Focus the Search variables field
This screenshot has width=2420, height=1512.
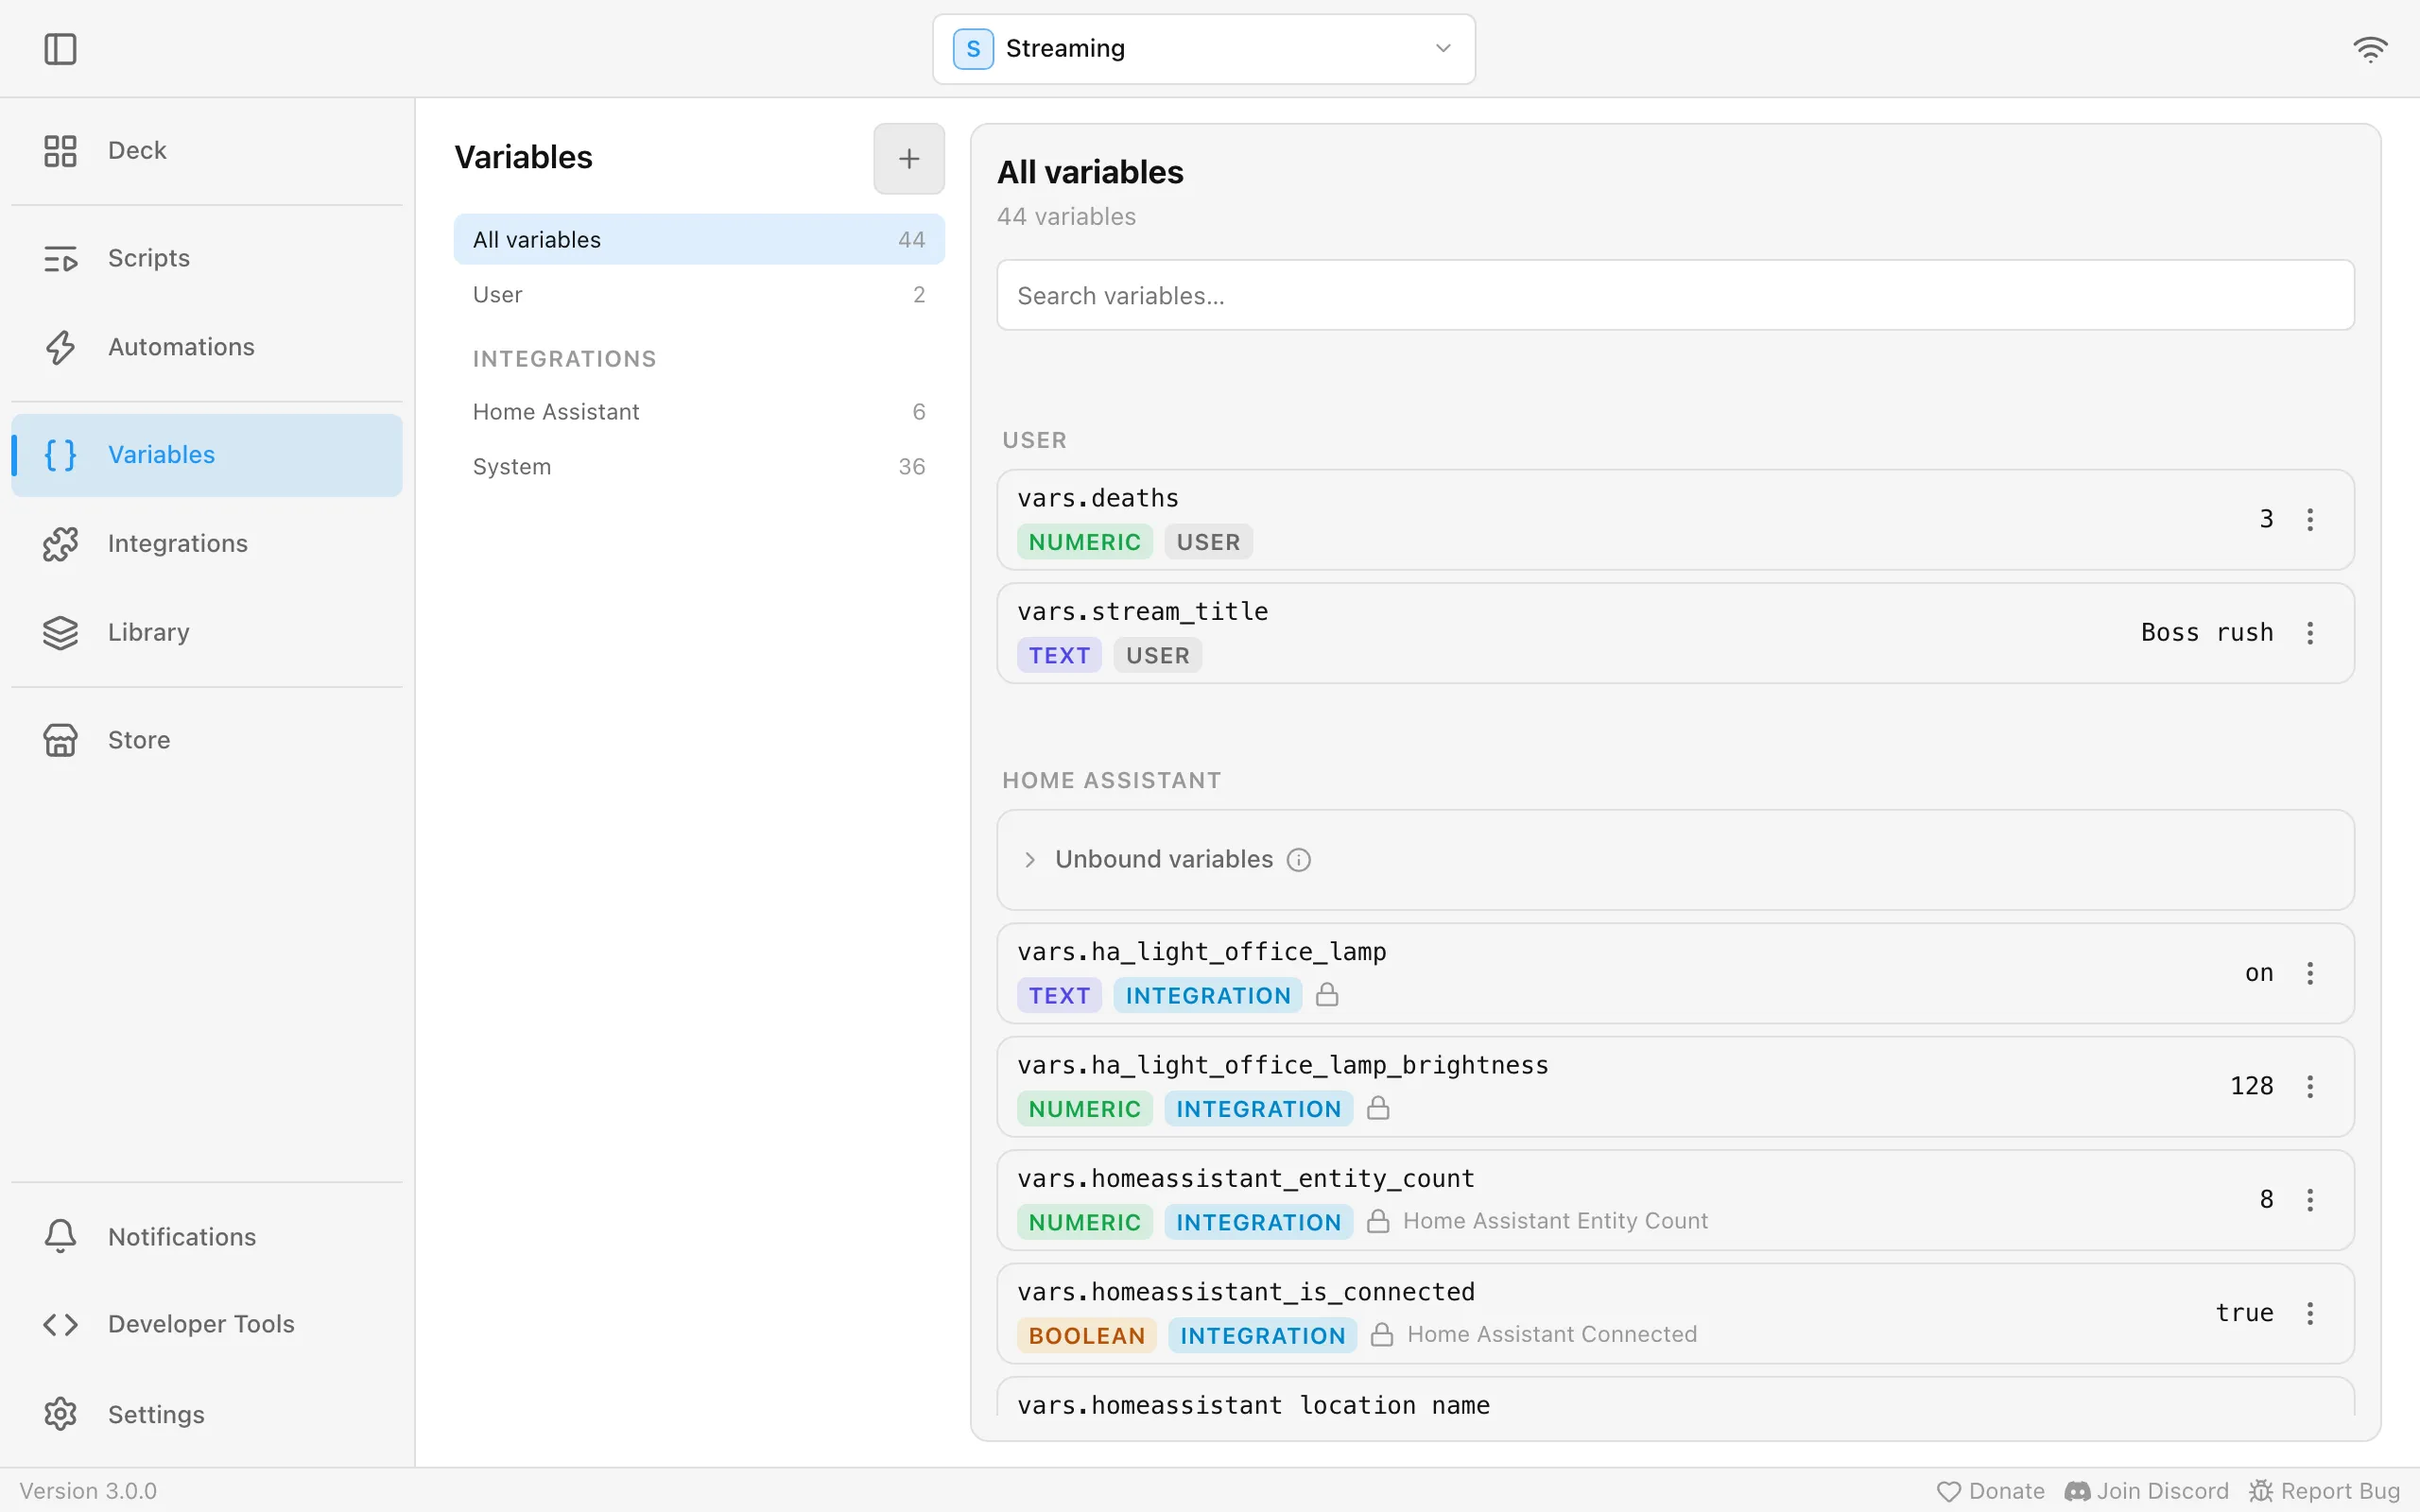click(1675, 296)
